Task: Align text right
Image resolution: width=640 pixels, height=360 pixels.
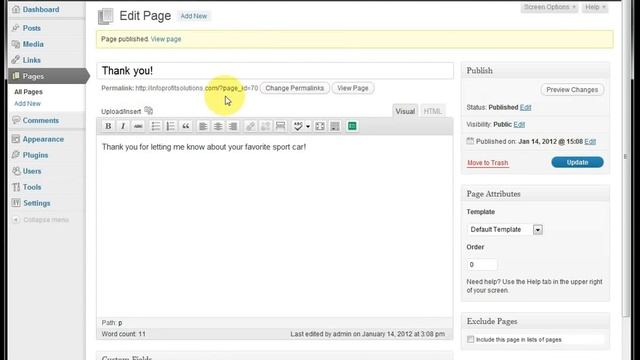Action: click(x=233, y=126)
